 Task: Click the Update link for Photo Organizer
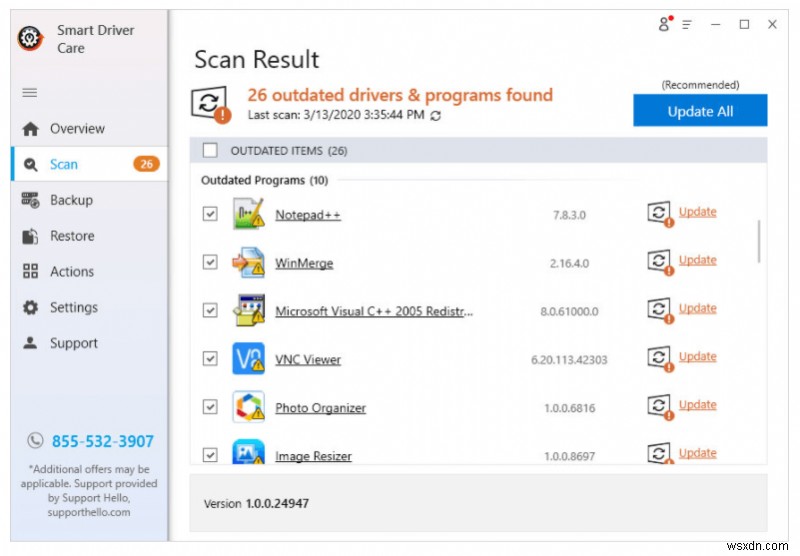point(697,405)
